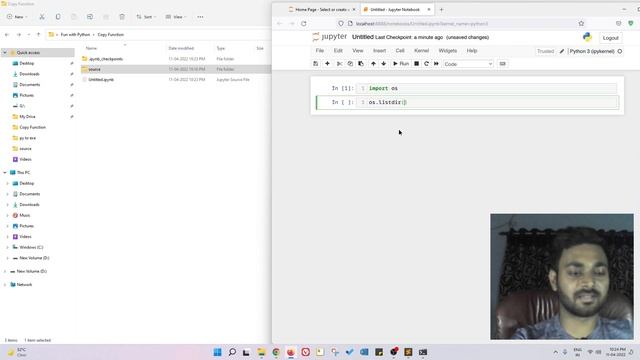
Task: Restart the kernel with the circular arrow
Action: click(x=426, y=64)
